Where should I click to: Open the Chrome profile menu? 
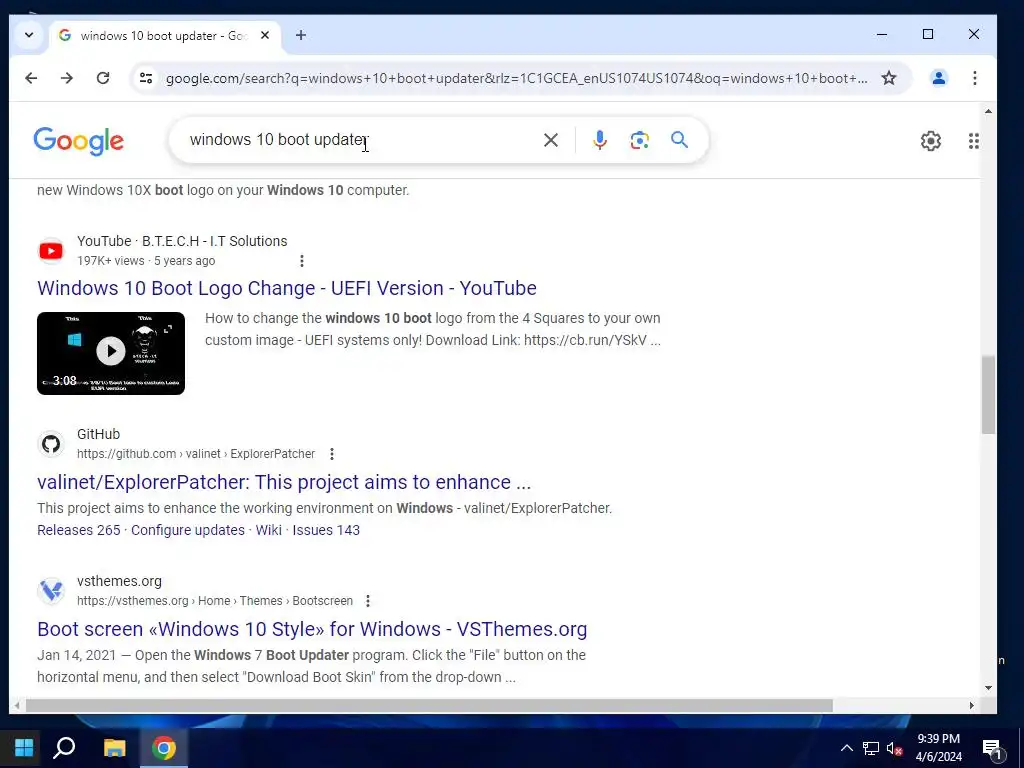938,78
